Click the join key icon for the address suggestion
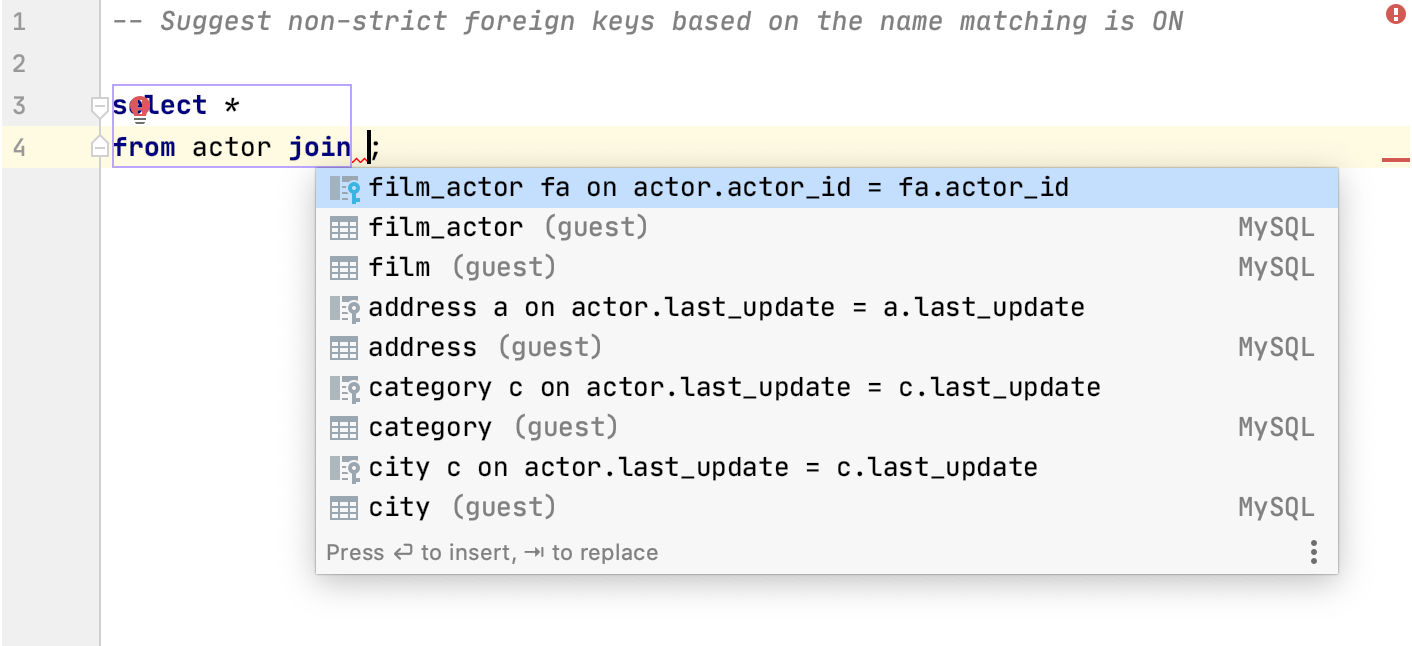 pyautogui.click(x=345, y=307)
